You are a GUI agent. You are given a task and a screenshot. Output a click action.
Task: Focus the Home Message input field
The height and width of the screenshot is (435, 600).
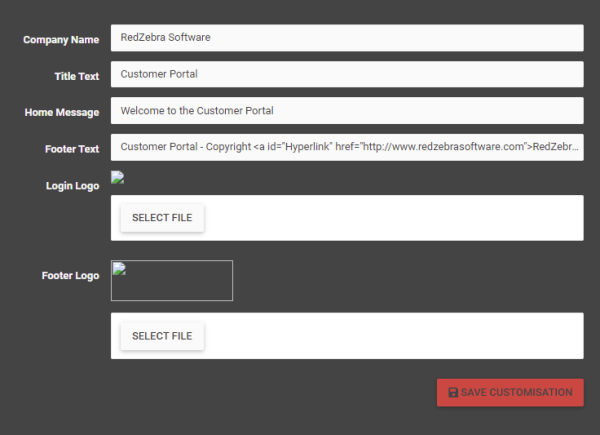click(347, 111)
